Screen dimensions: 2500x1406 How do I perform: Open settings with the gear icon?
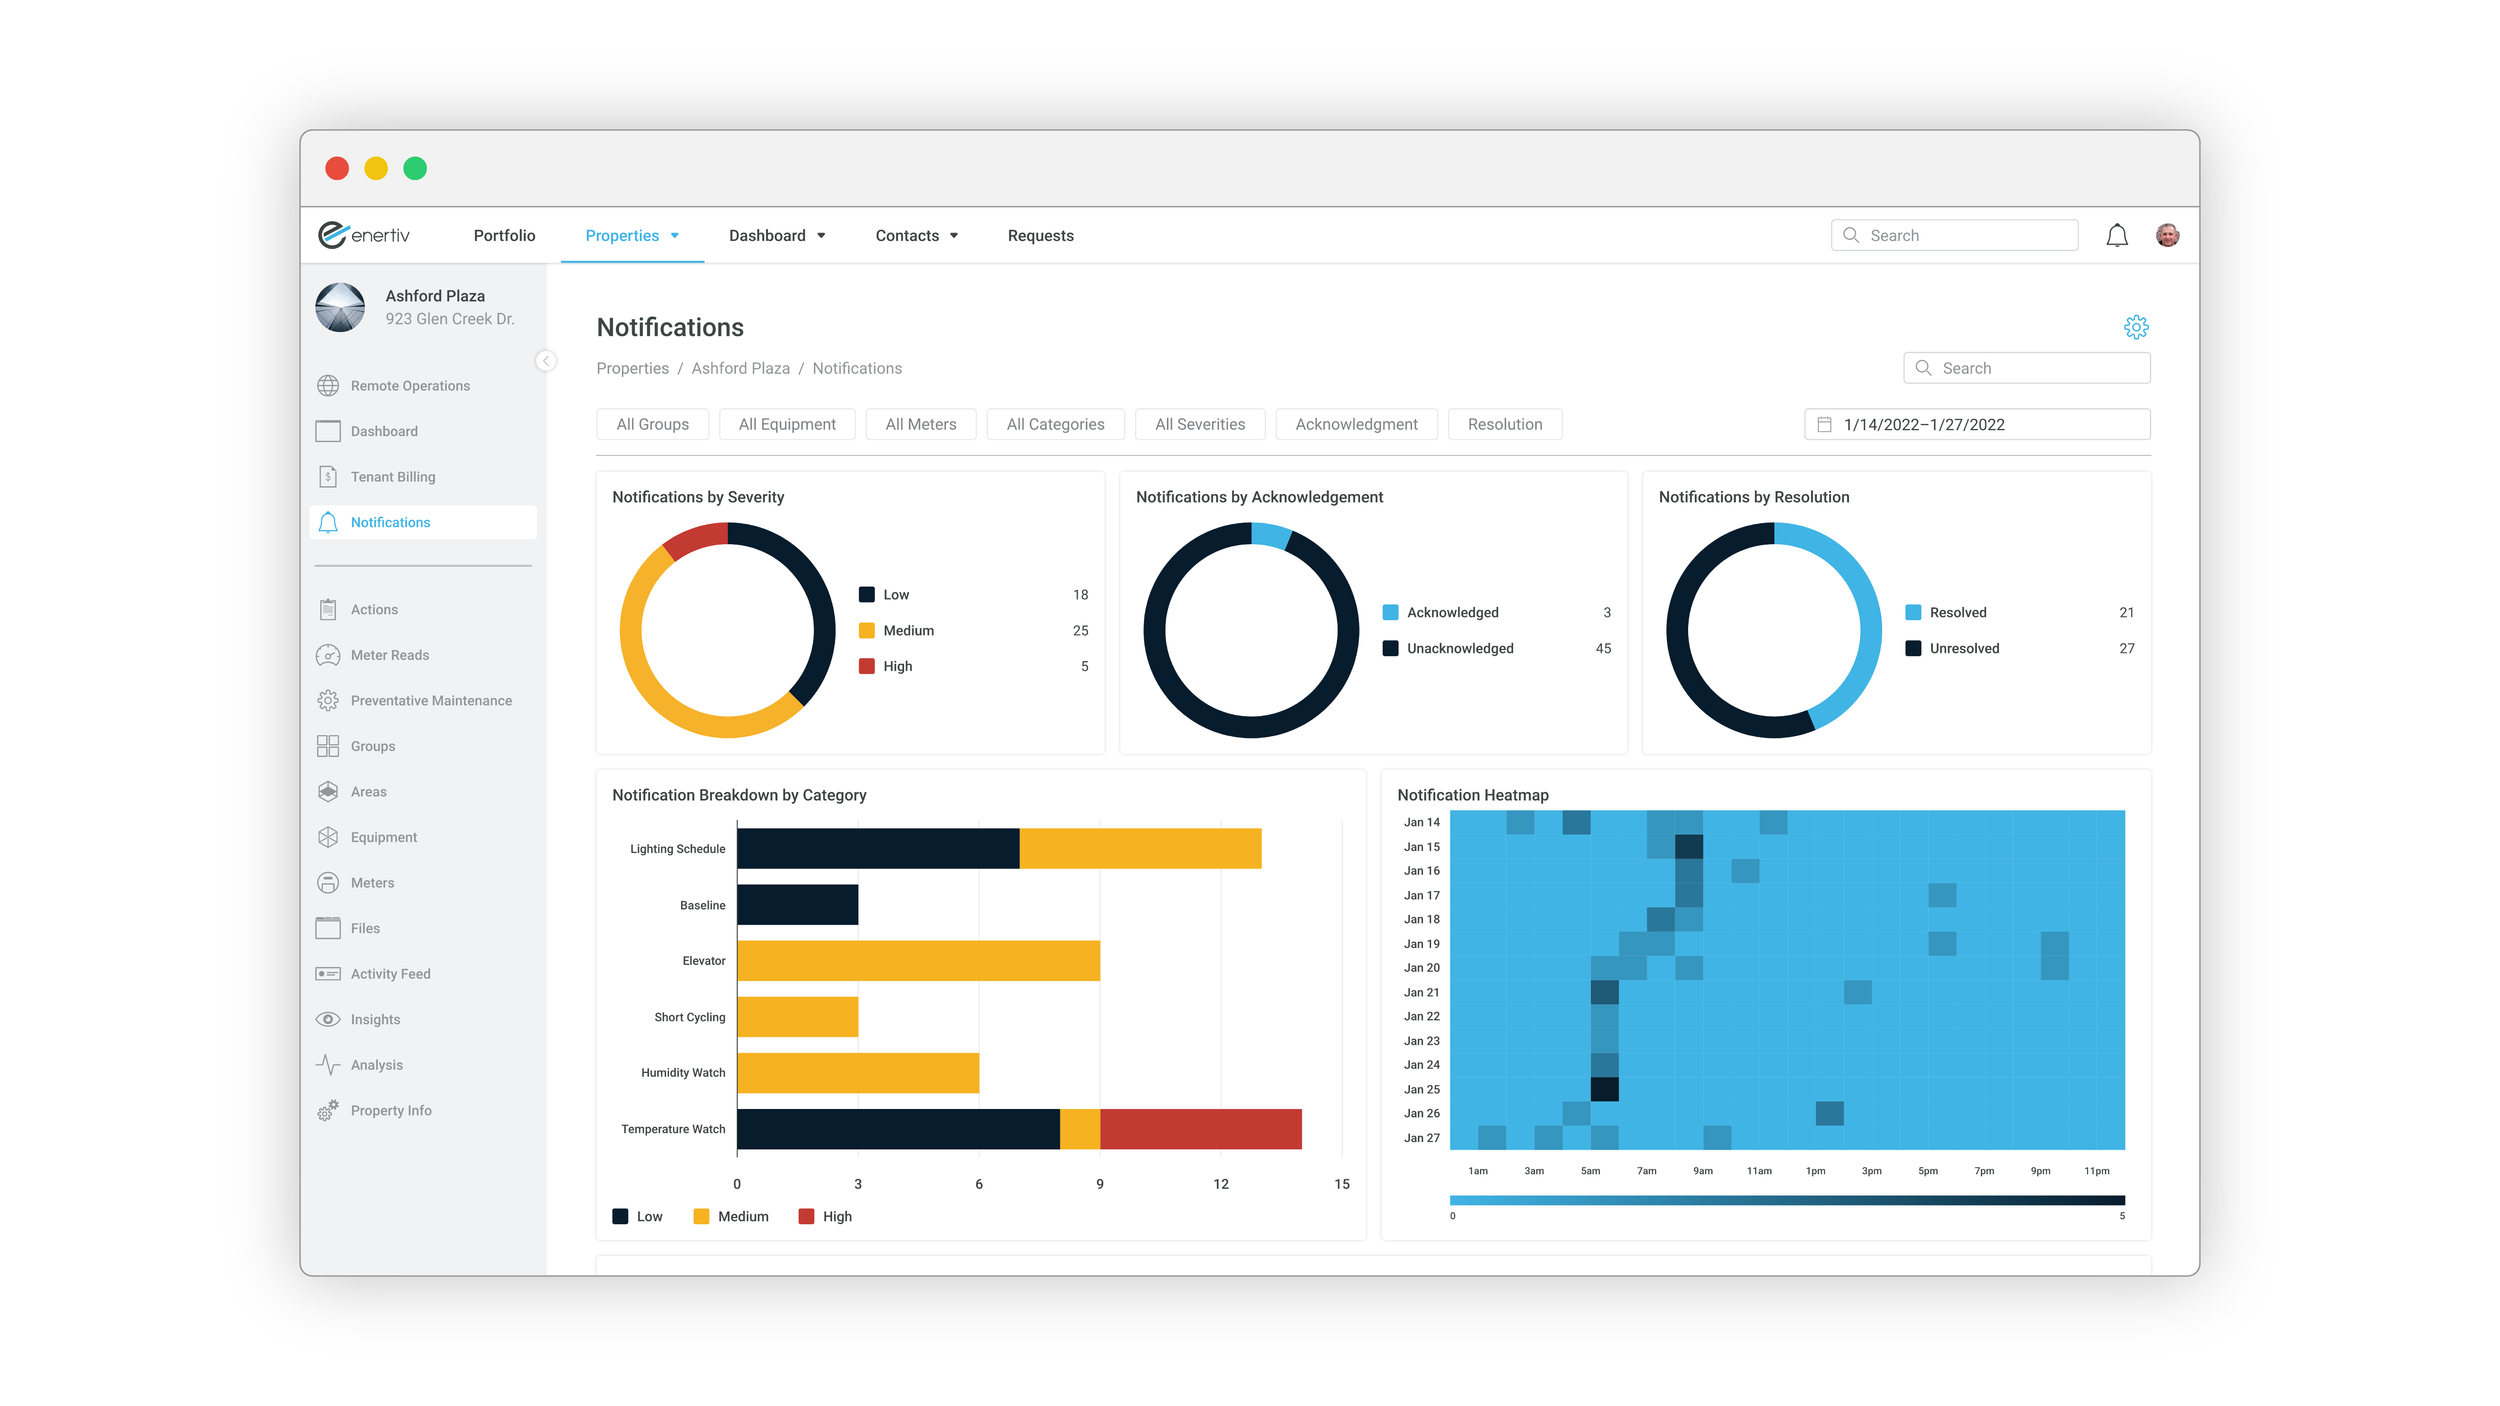[x=2135, y=327]
